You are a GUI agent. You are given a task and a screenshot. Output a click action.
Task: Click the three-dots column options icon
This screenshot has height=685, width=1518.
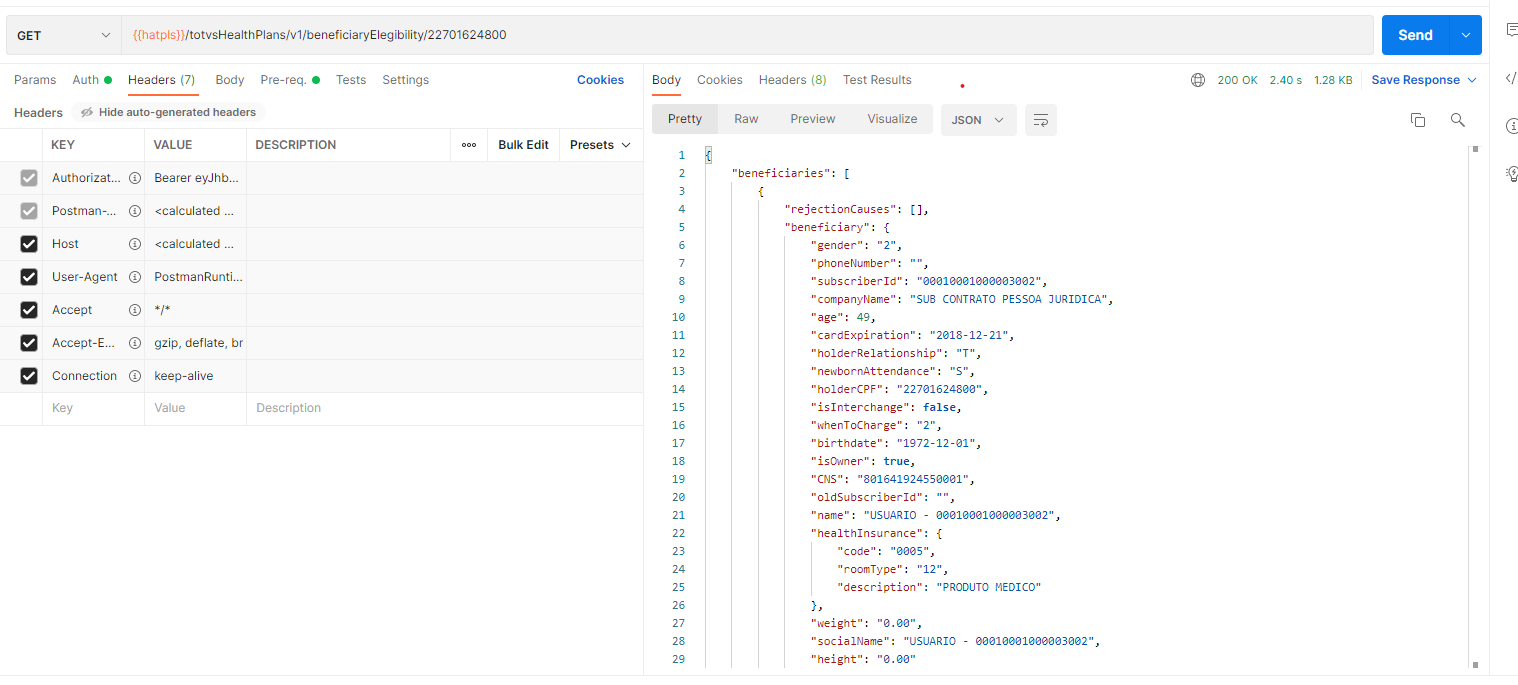pyautogui.click(x=468, y=145)
